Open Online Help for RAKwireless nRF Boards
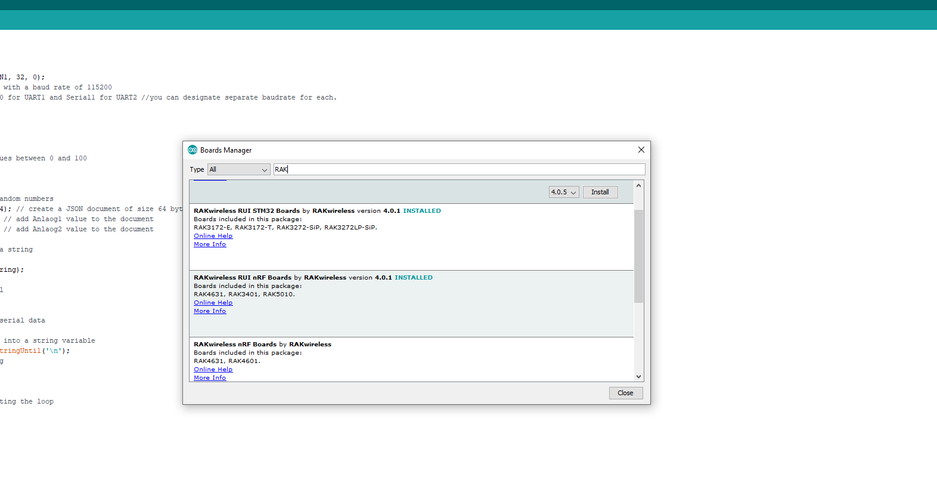 point(213,369)
